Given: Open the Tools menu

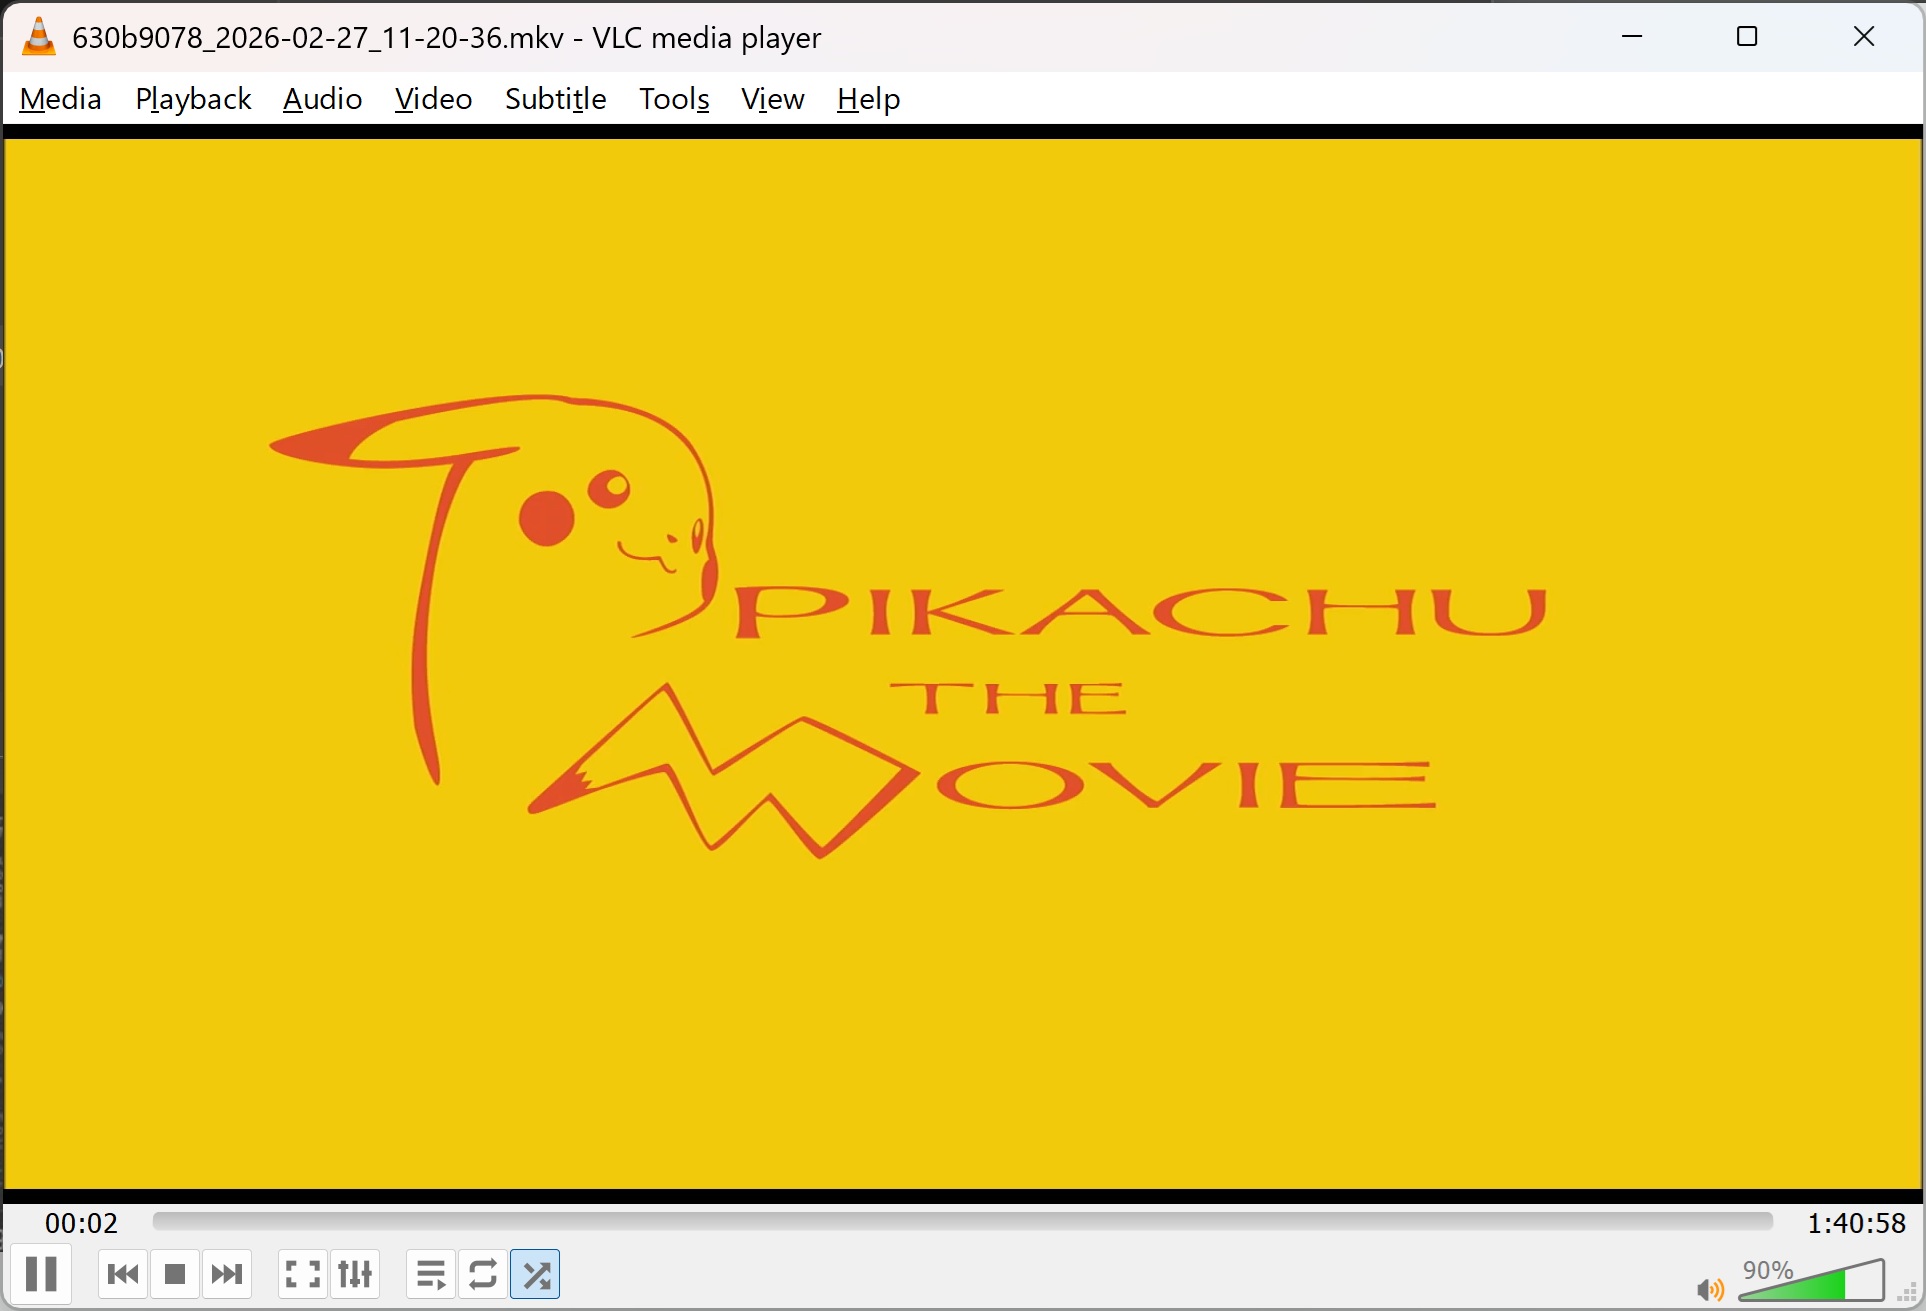Looking at the screenshot, I should (x=674, y=99).
